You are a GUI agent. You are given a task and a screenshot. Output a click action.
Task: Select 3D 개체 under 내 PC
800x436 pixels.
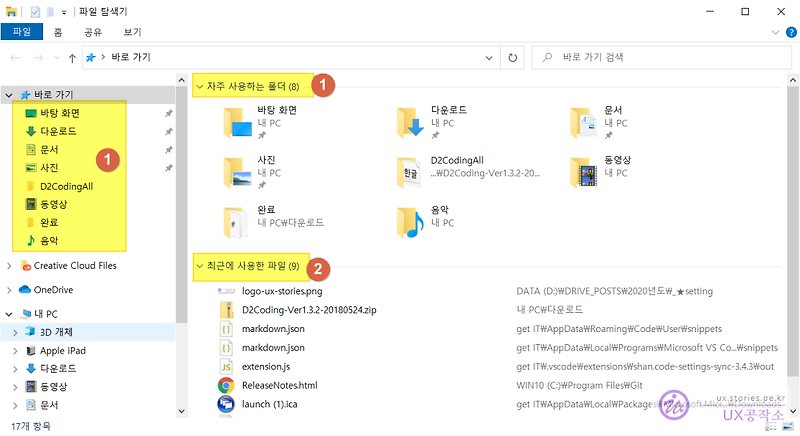56,332
